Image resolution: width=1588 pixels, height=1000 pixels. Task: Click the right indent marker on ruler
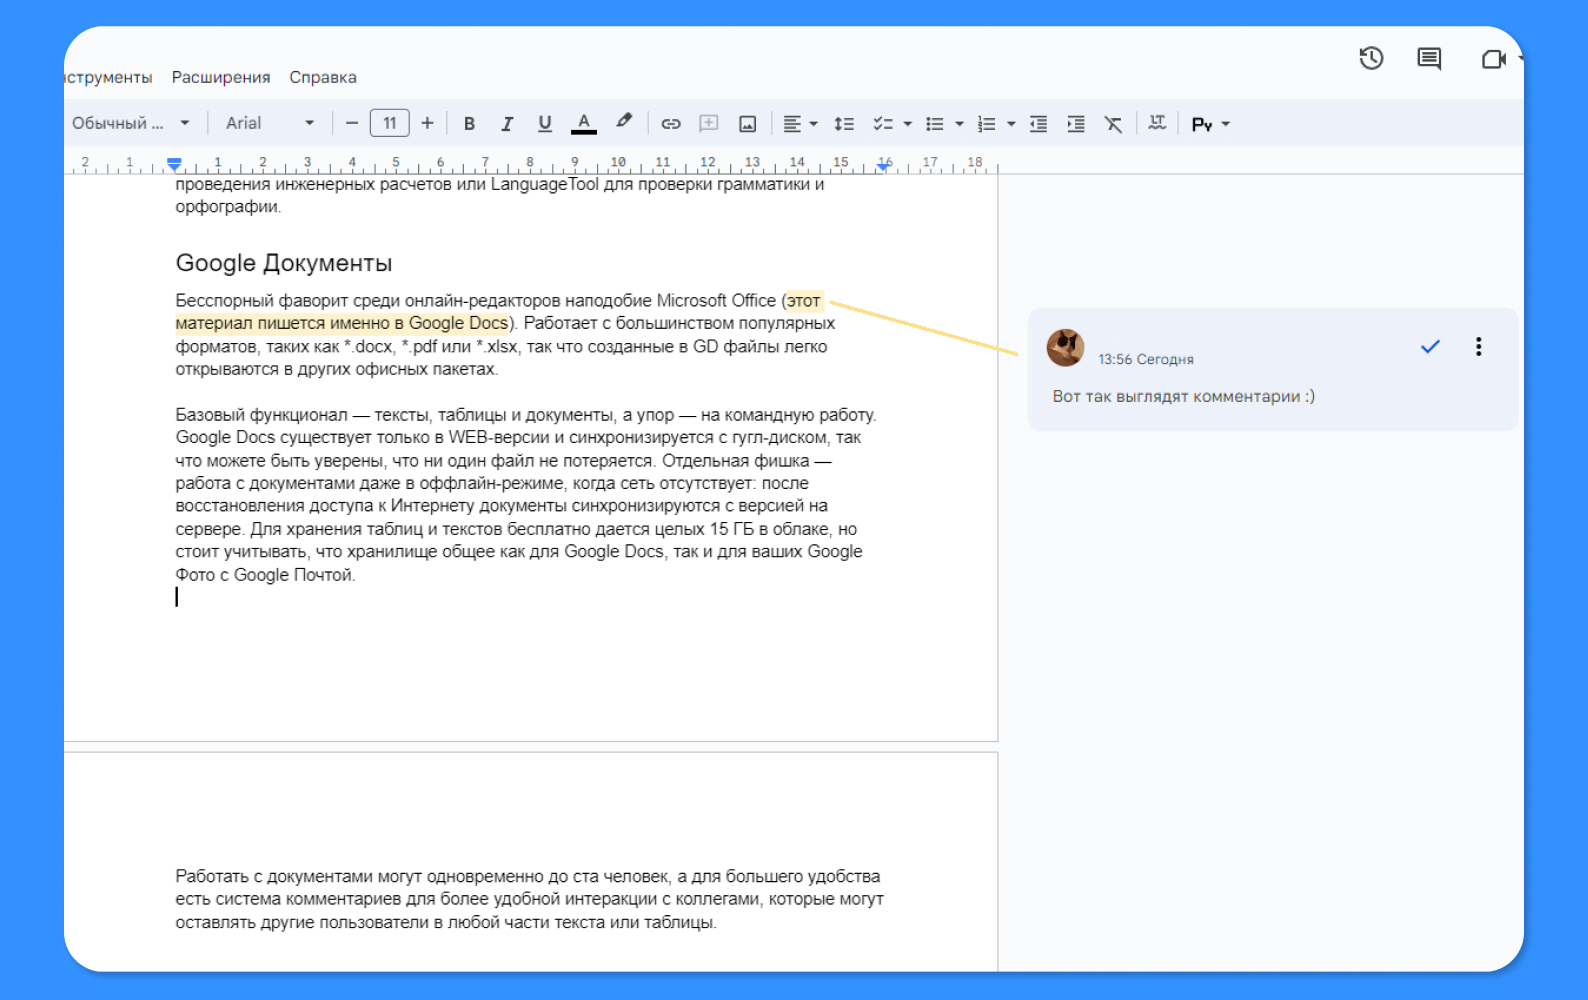[x=883, y=166]
